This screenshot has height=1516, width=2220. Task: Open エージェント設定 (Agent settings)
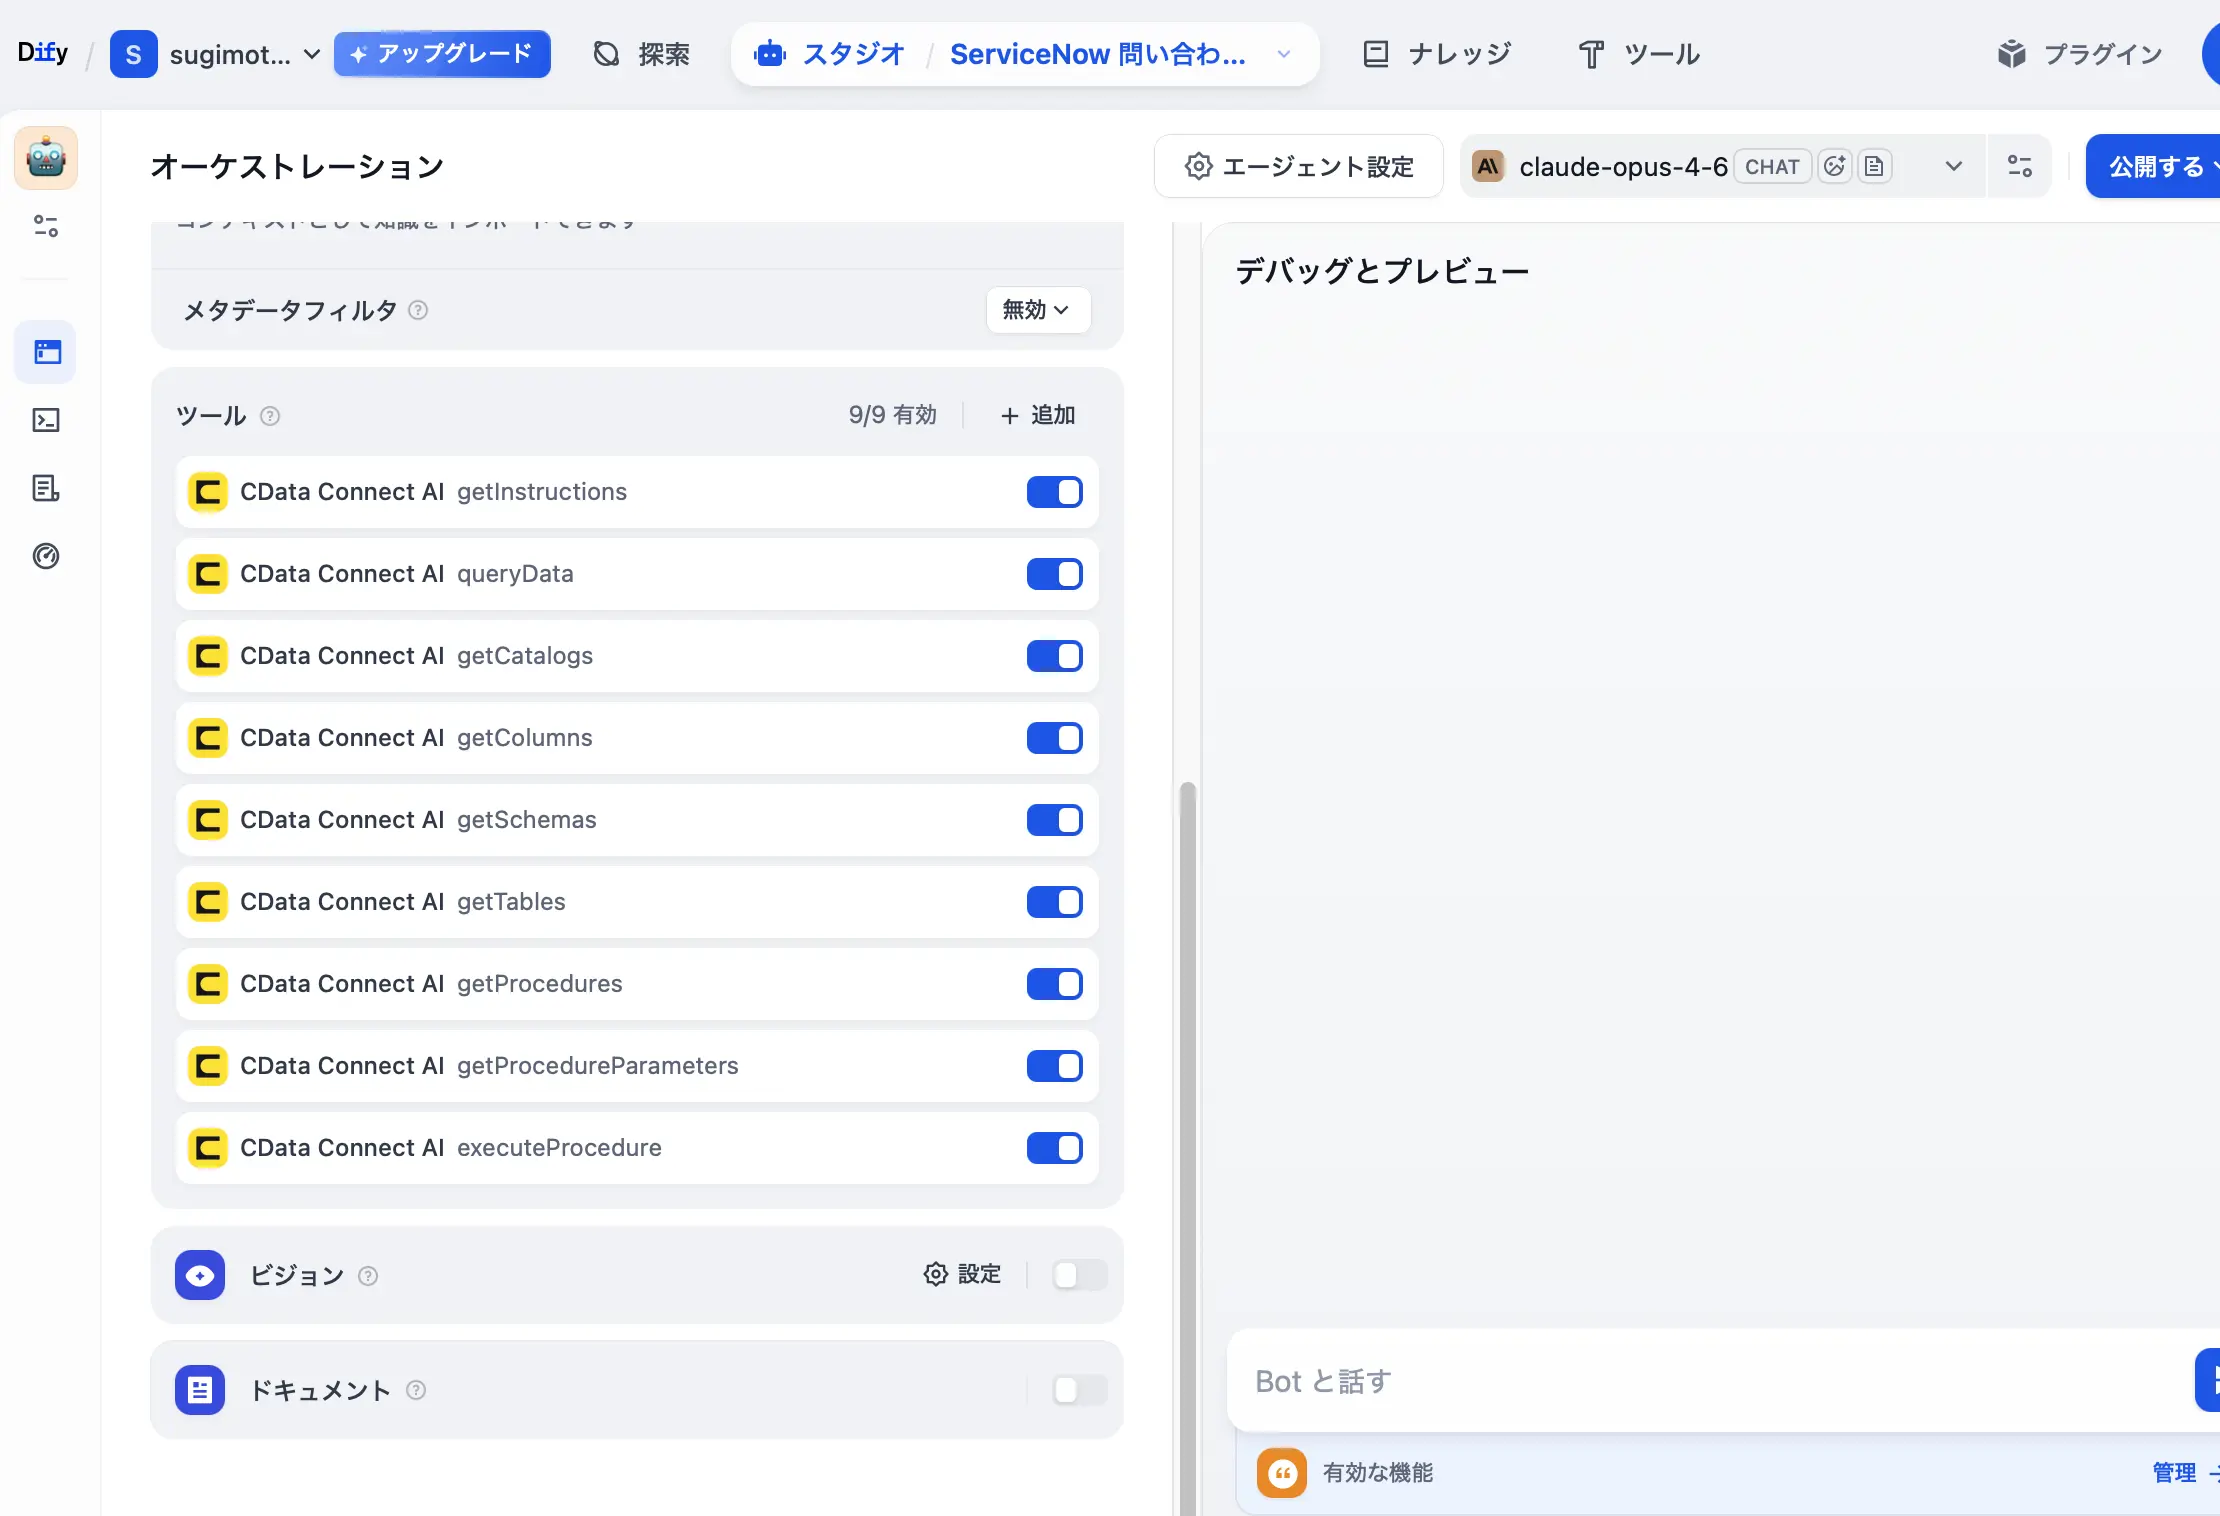point(1297,166)
